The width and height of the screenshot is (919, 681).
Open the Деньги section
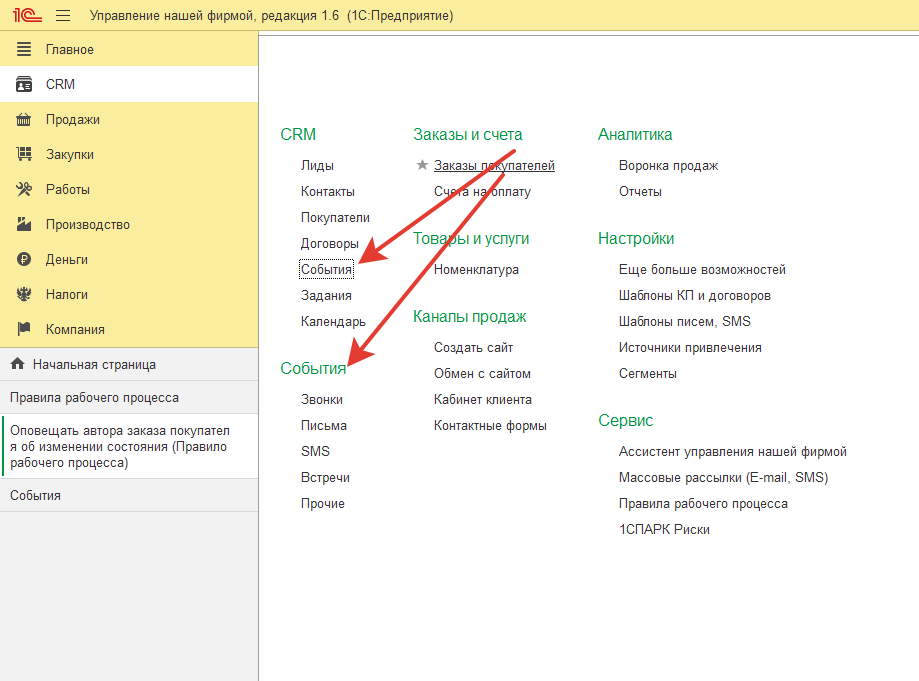[129, 259]
